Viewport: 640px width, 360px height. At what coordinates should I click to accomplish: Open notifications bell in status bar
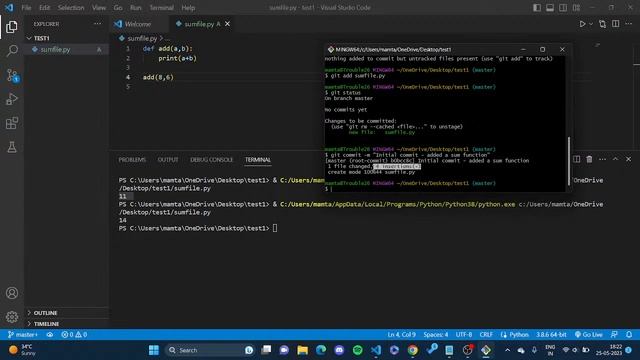click(629, 335)
